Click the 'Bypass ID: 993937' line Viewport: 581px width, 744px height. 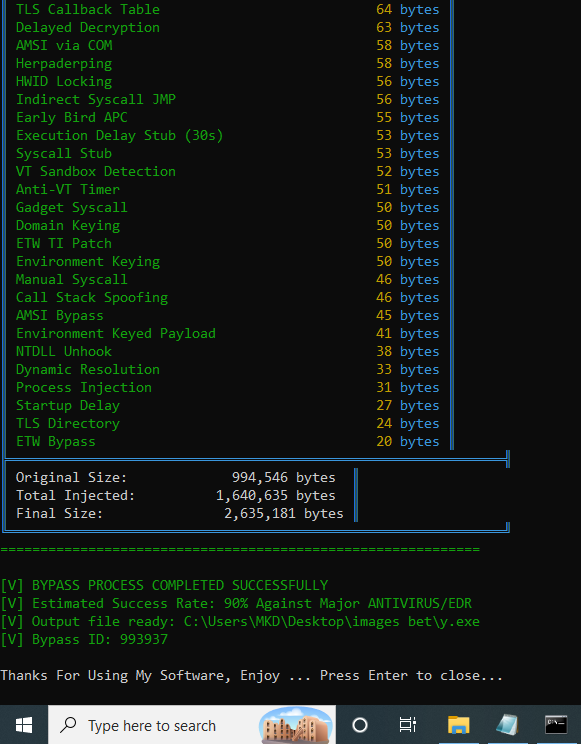pyautogui.click(x=84, y=640)
